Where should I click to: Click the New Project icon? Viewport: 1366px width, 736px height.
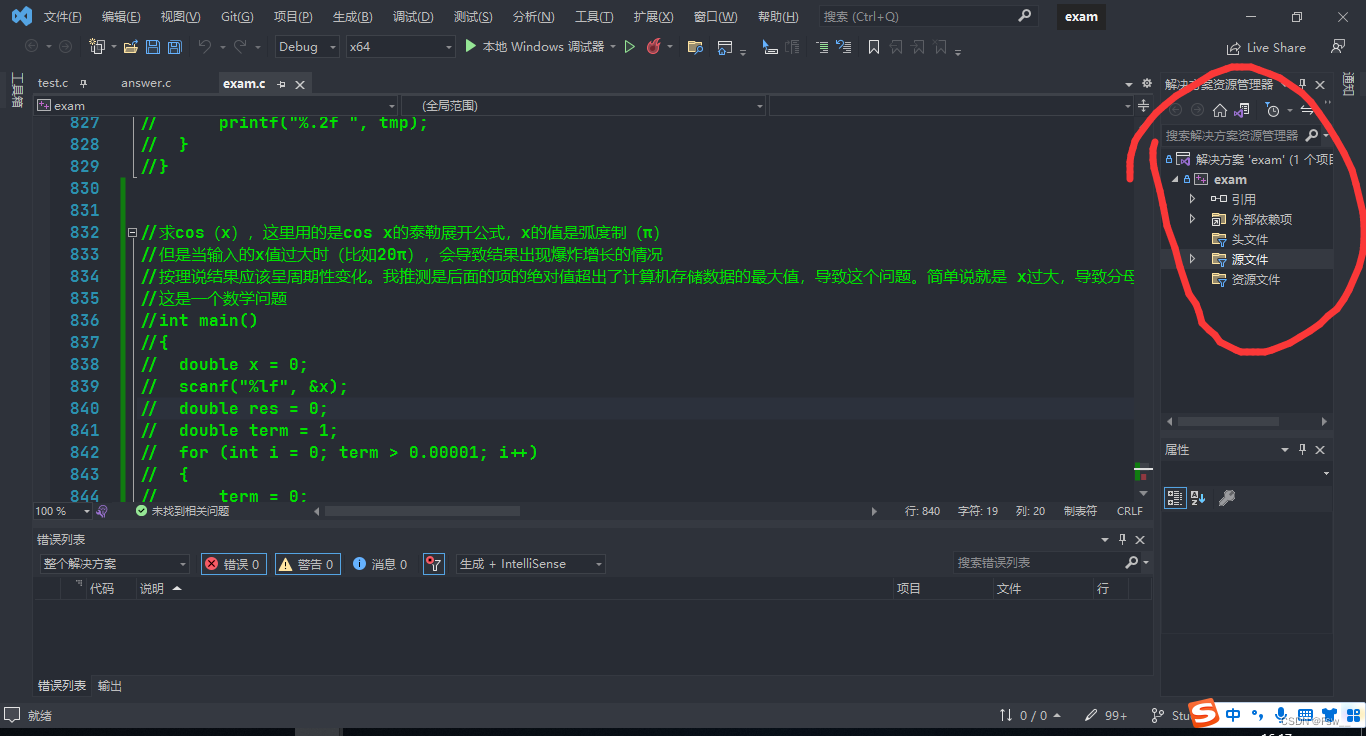tap(97, 47)
